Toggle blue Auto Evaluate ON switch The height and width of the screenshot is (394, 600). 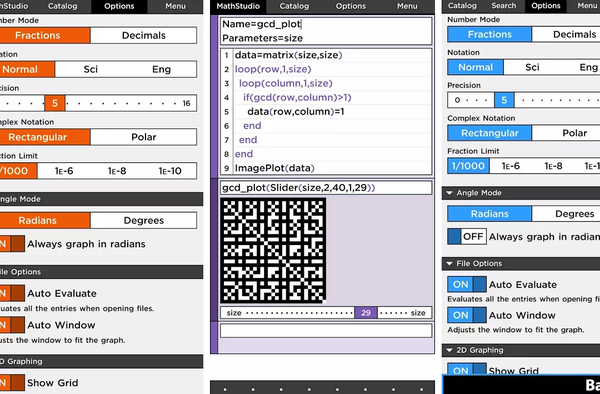click(x=467, y=285)
